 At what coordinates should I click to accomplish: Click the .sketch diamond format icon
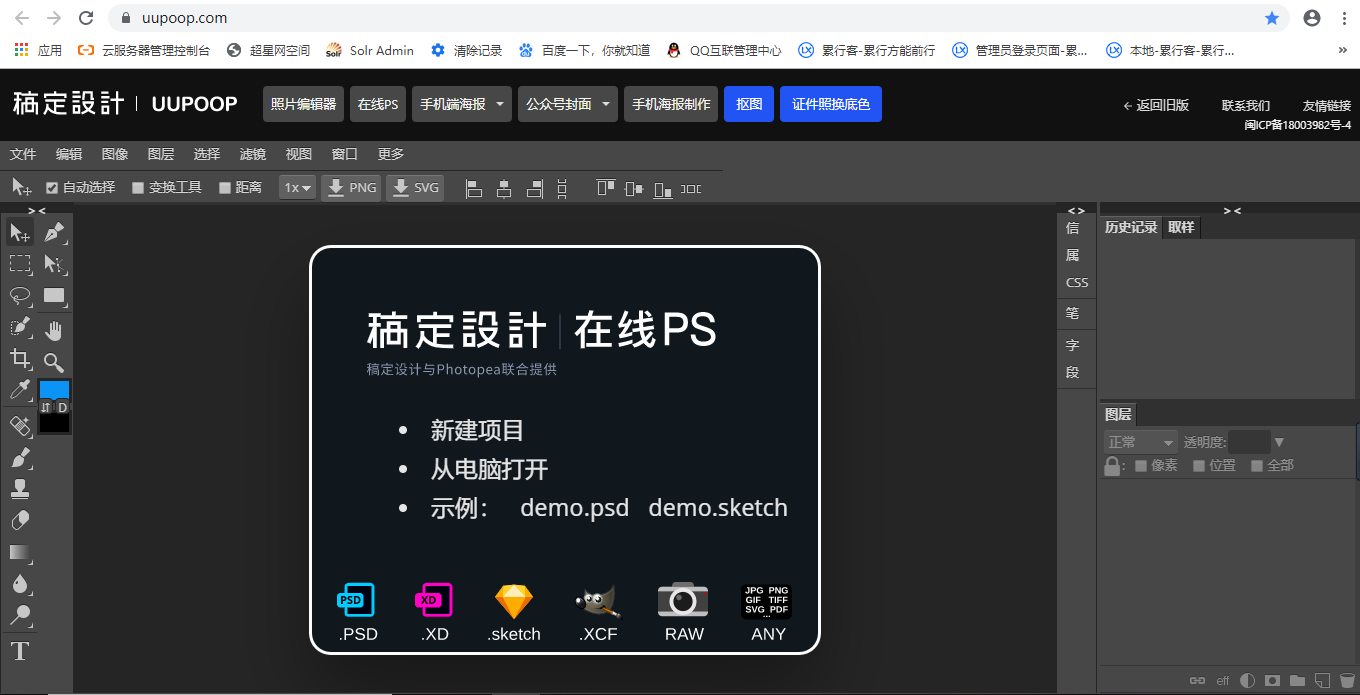click(x=514, y=601)
